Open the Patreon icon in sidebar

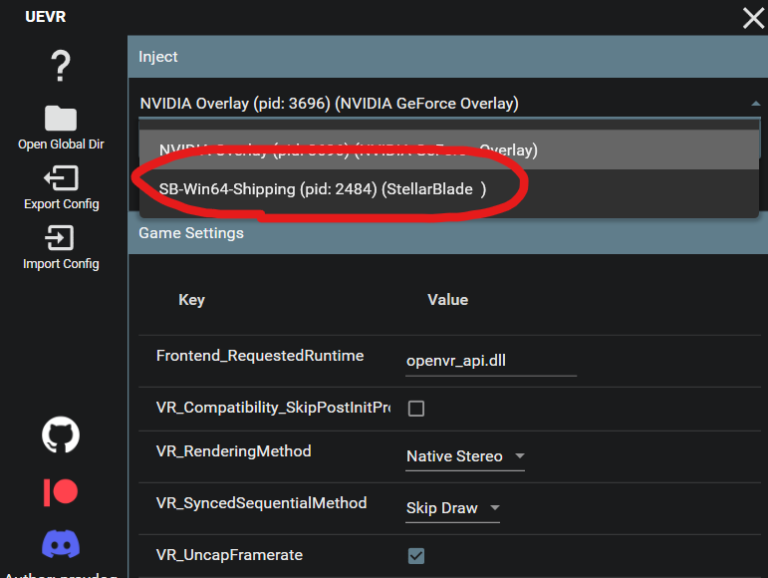pyautogui.click(x=61, y=492)
